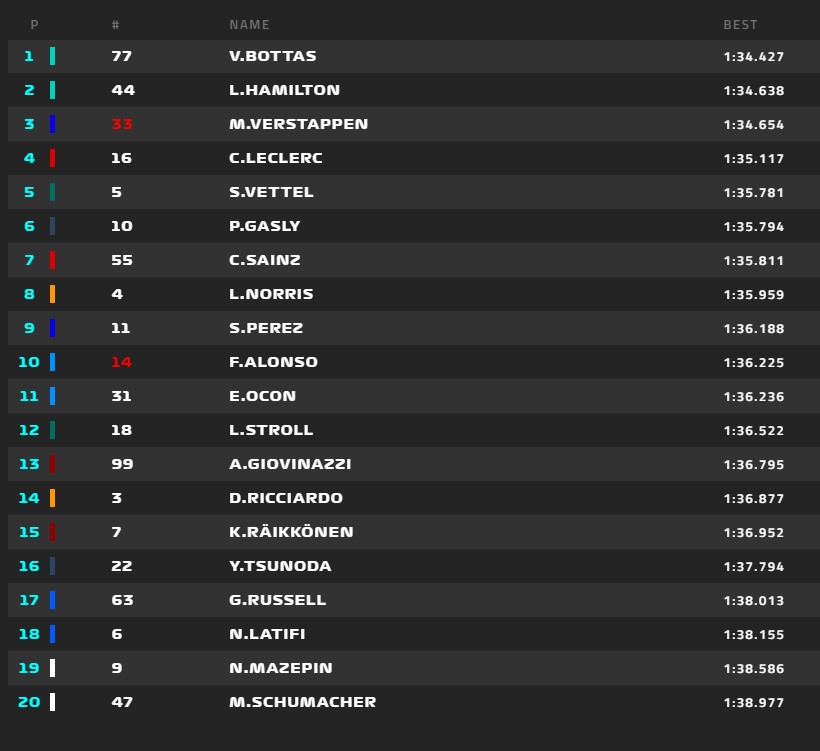Click the white team bar beside N.MAZEPIN
Screen dimensions: 820x751
tap(52, 668)
